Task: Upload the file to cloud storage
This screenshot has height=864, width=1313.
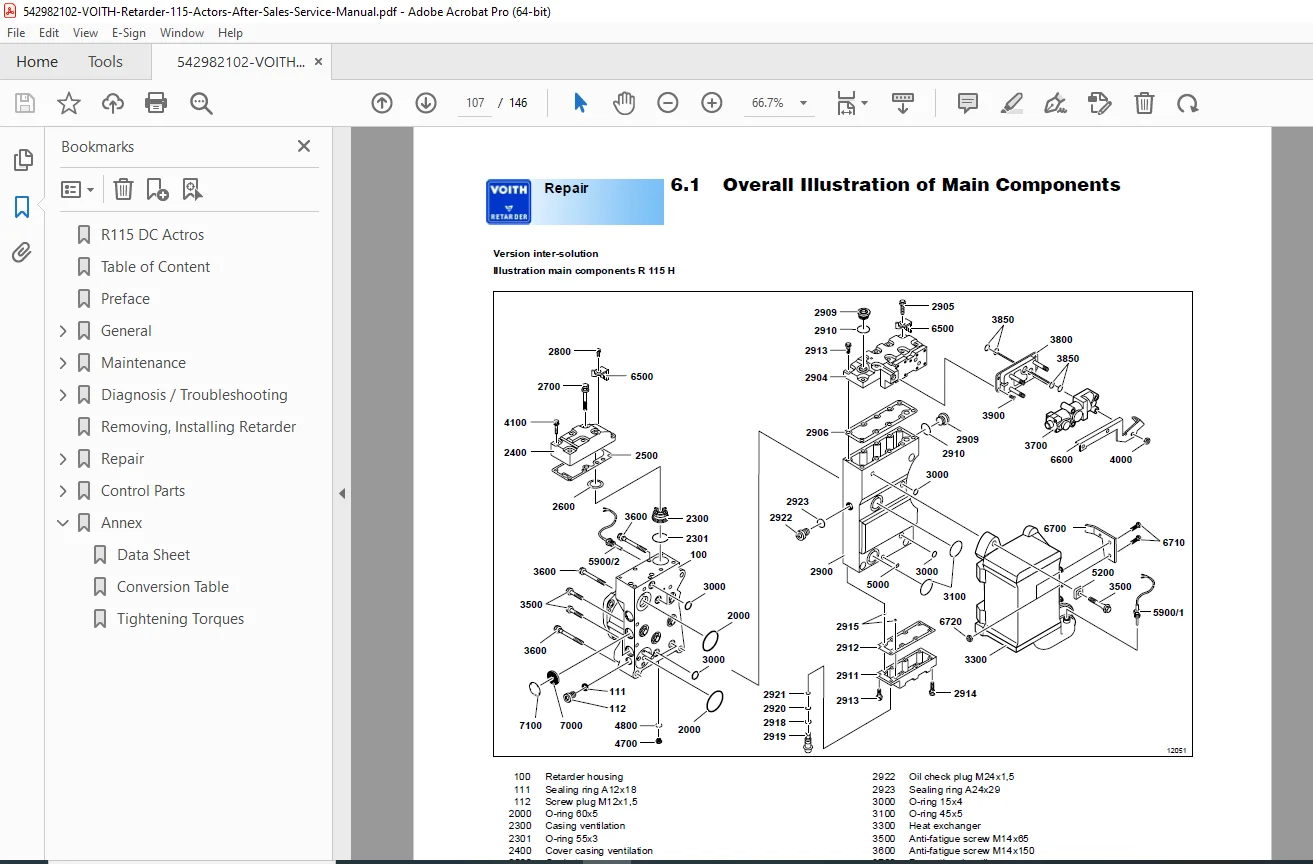Action: 113,103
